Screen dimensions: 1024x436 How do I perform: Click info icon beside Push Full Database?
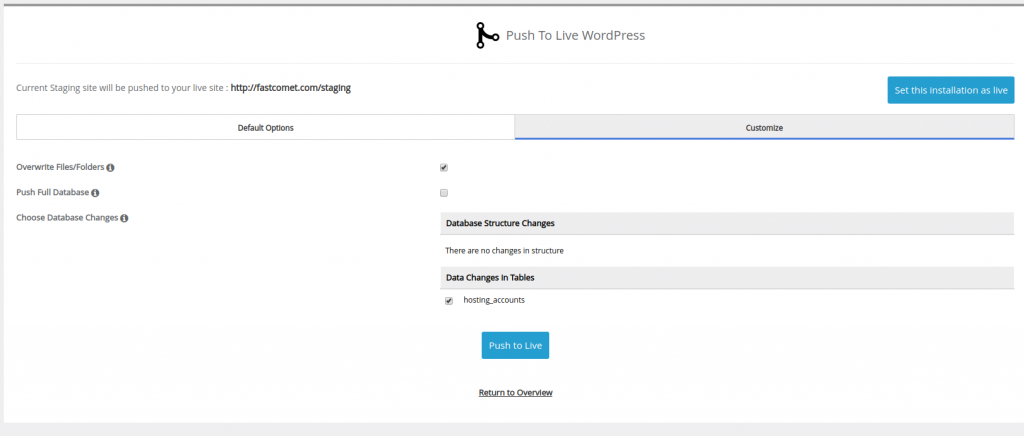[95, 192]
